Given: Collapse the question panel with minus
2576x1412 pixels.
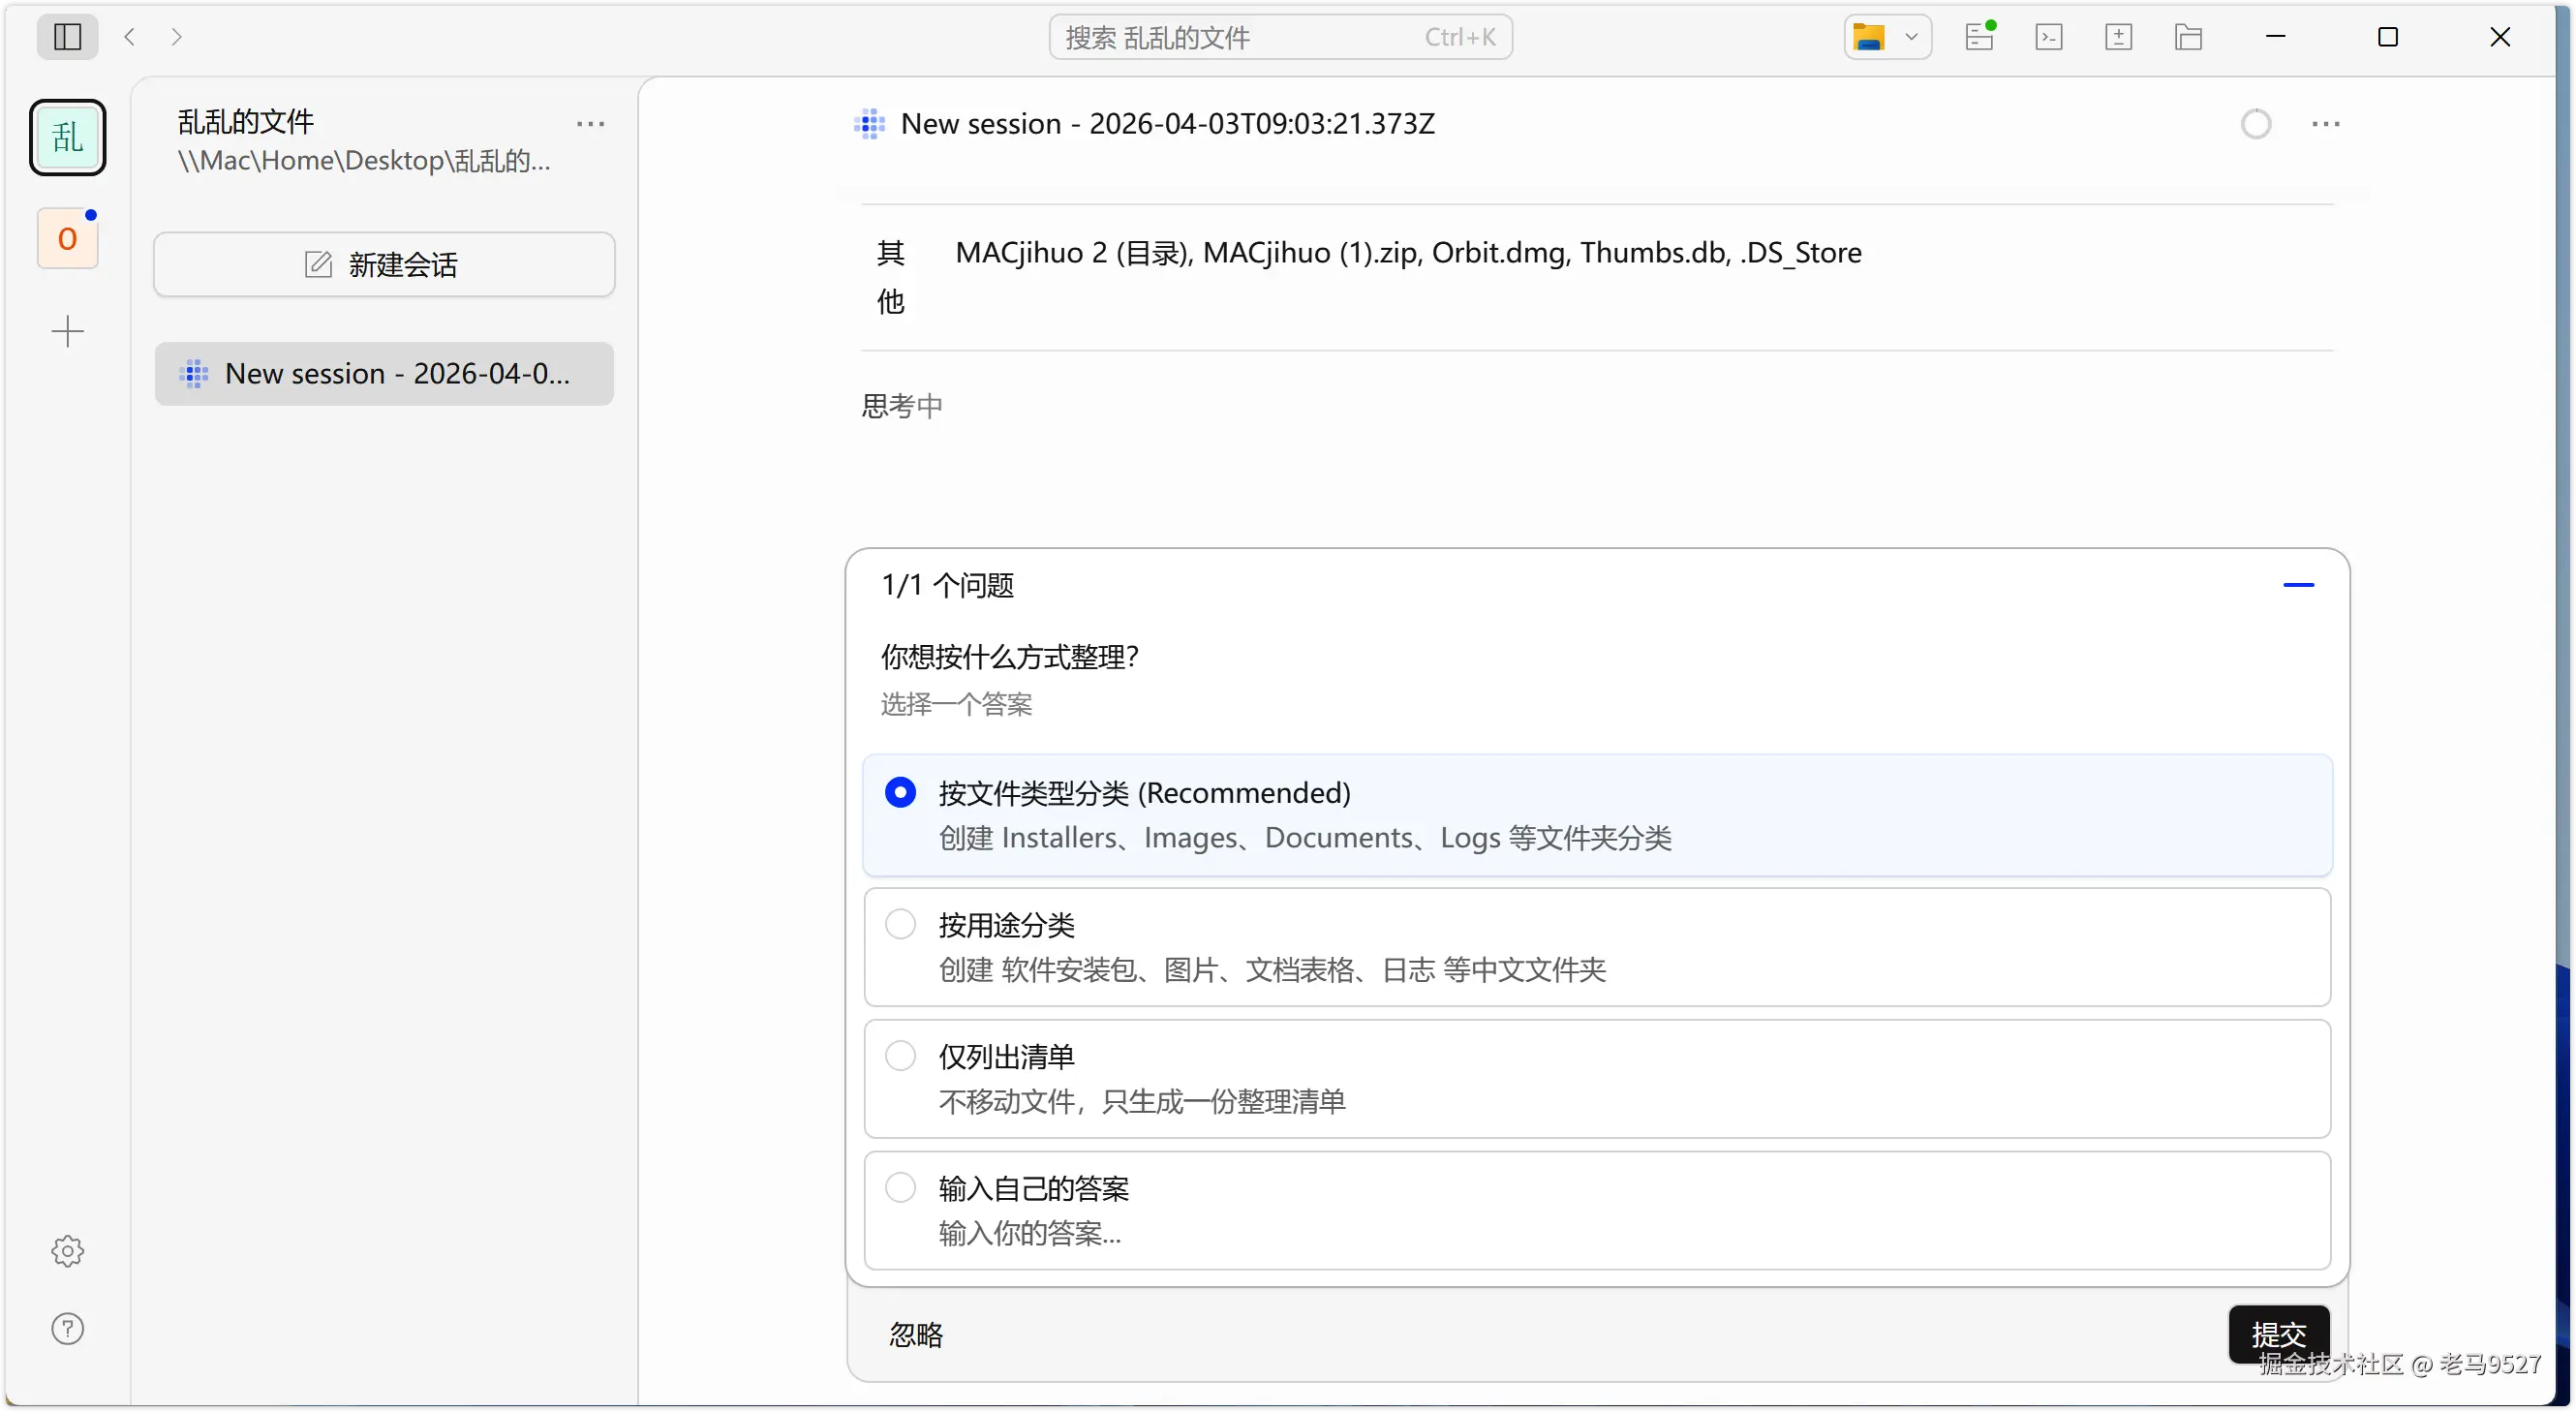Looking at the screenshot, I should point(2298,585).
